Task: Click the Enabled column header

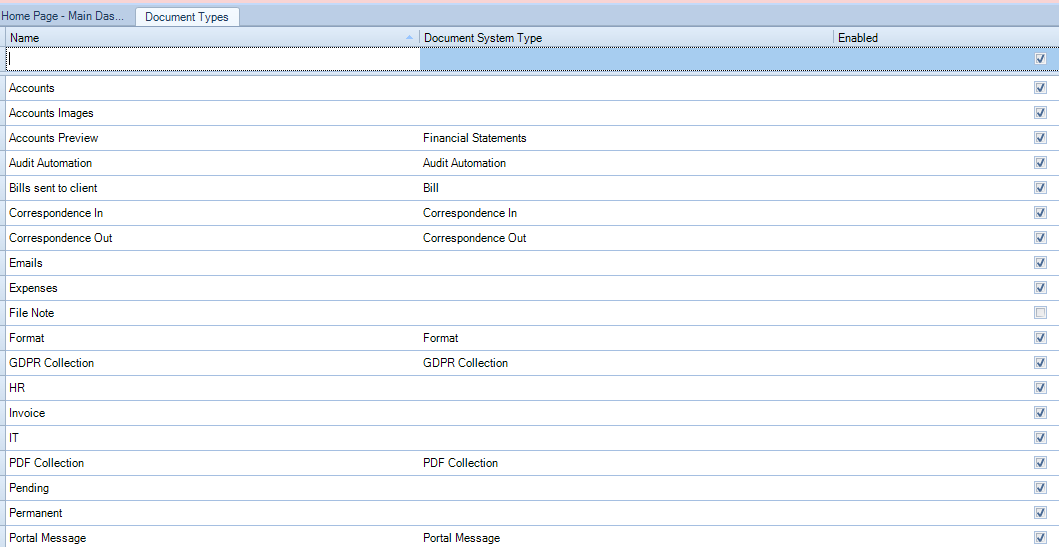Action: pyautogui.click(x=946, y=38)
